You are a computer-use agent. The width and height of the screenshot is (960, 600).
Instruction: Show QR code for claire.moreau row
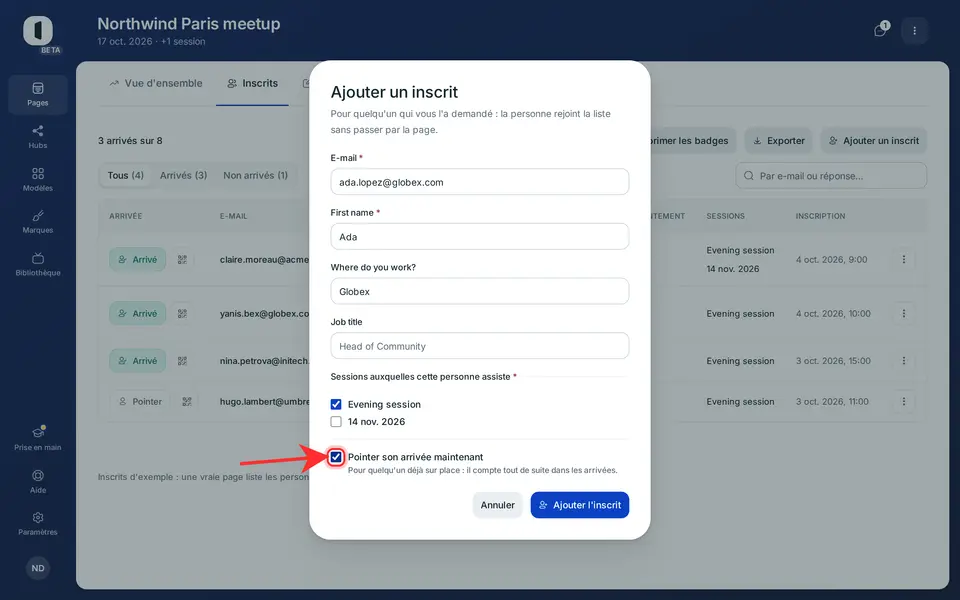182,260
